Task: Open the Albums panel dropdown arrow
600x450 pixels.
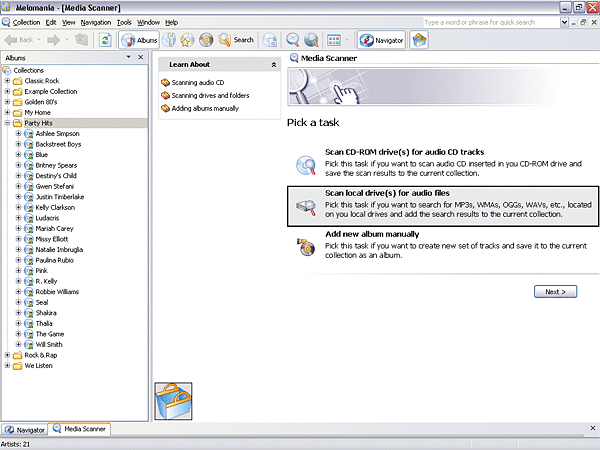Action: pos(129,57)
